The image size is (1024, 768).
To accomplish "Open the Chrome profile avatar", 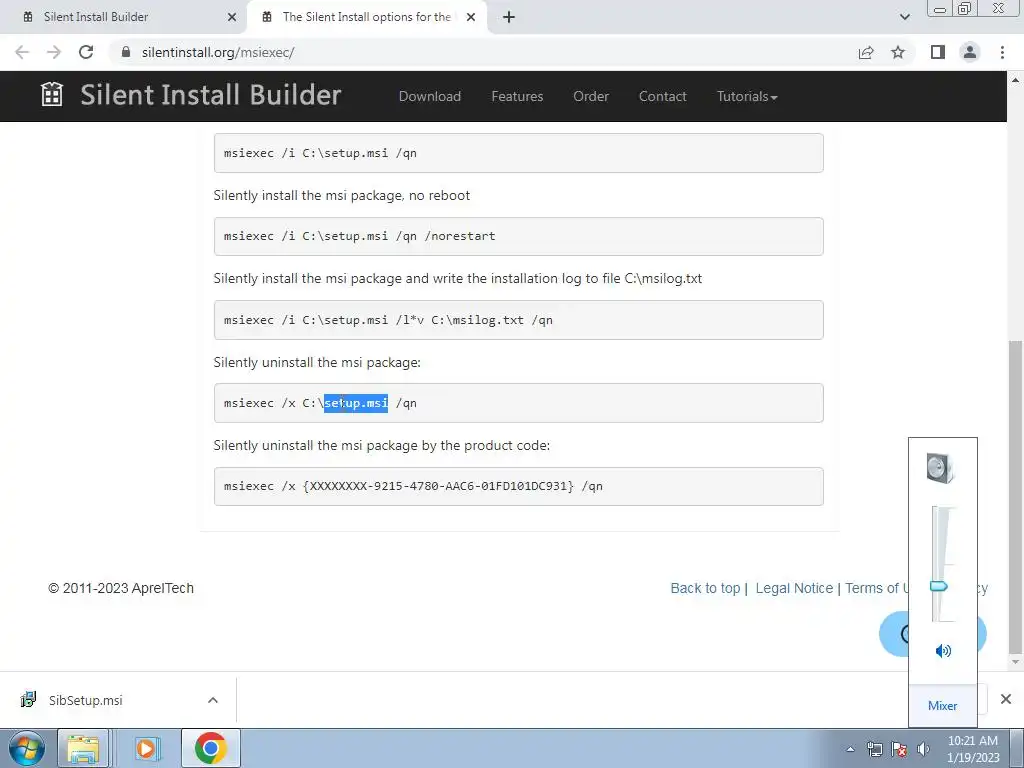I will coord(970,52).
